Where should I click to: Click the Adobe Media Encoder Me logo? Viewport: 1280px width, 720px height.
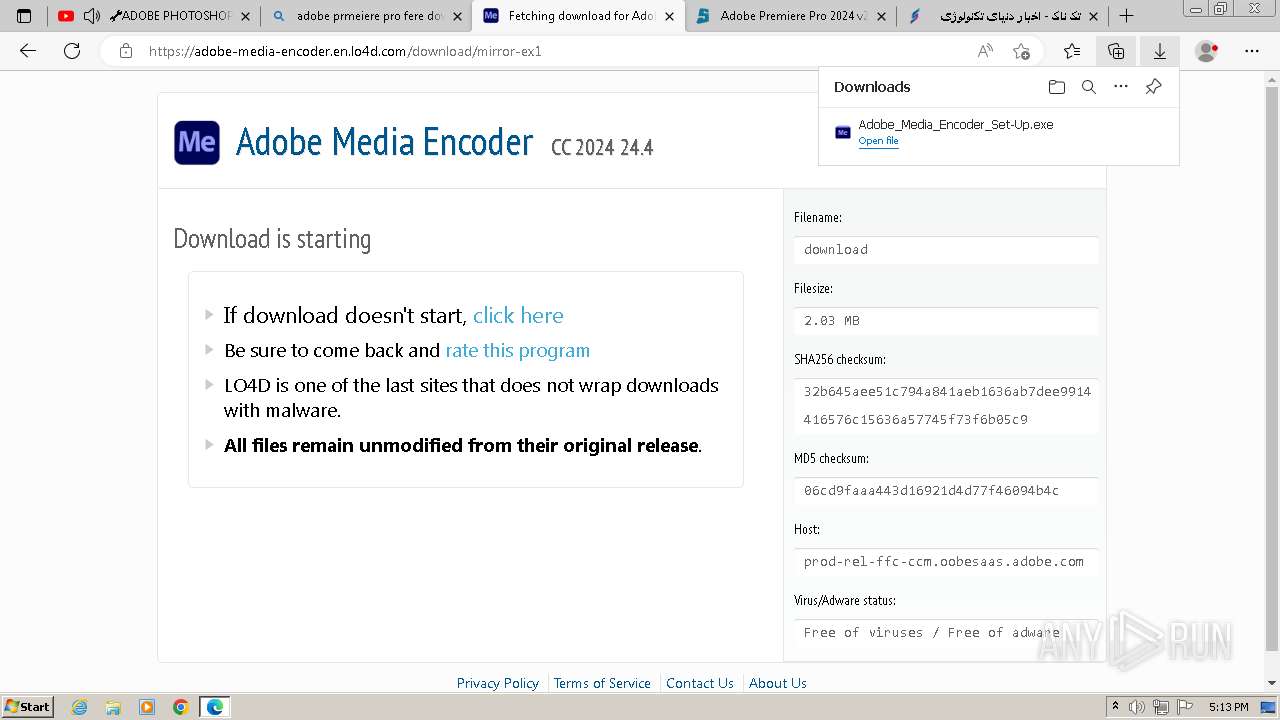click(x=197, y=142)
